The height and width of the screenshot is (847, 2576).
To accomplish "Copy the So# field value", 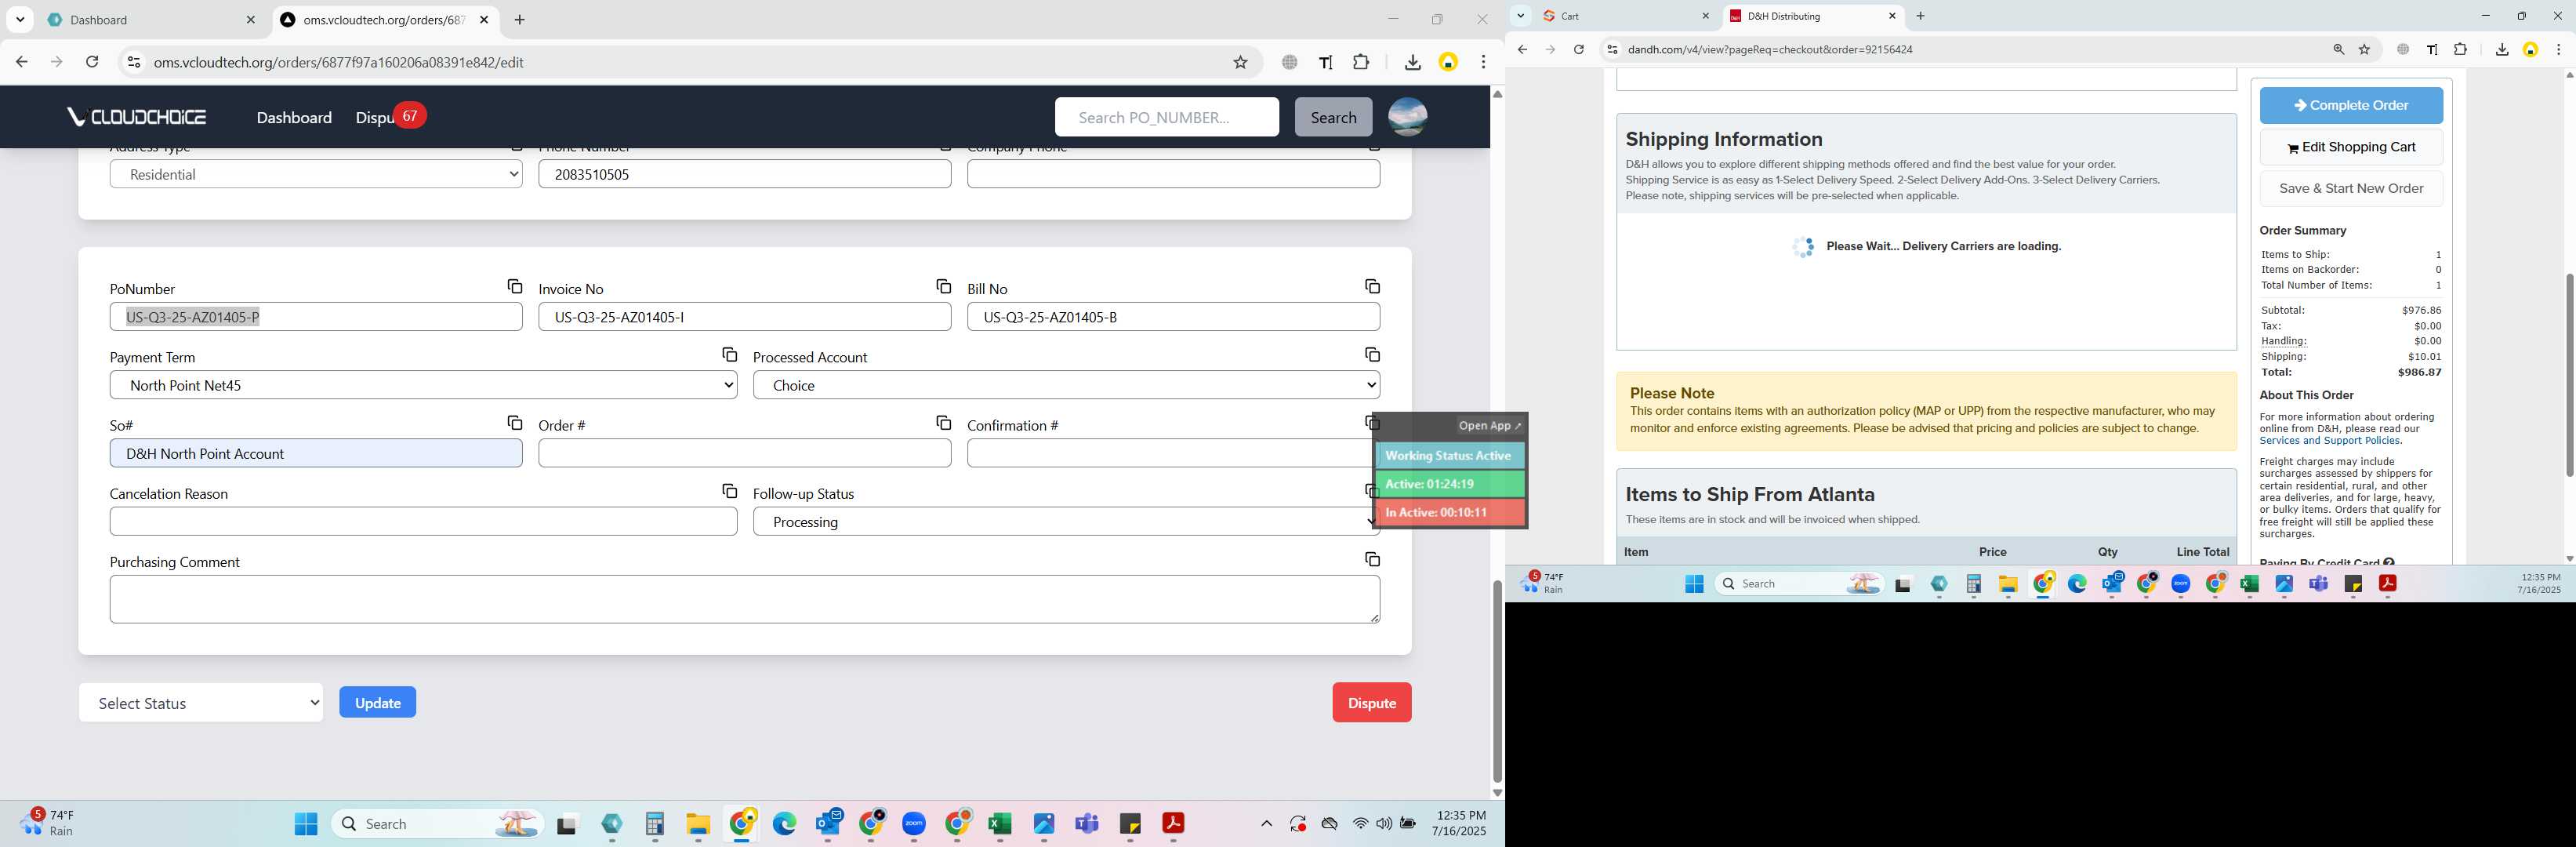I will (x=514, y=423).
